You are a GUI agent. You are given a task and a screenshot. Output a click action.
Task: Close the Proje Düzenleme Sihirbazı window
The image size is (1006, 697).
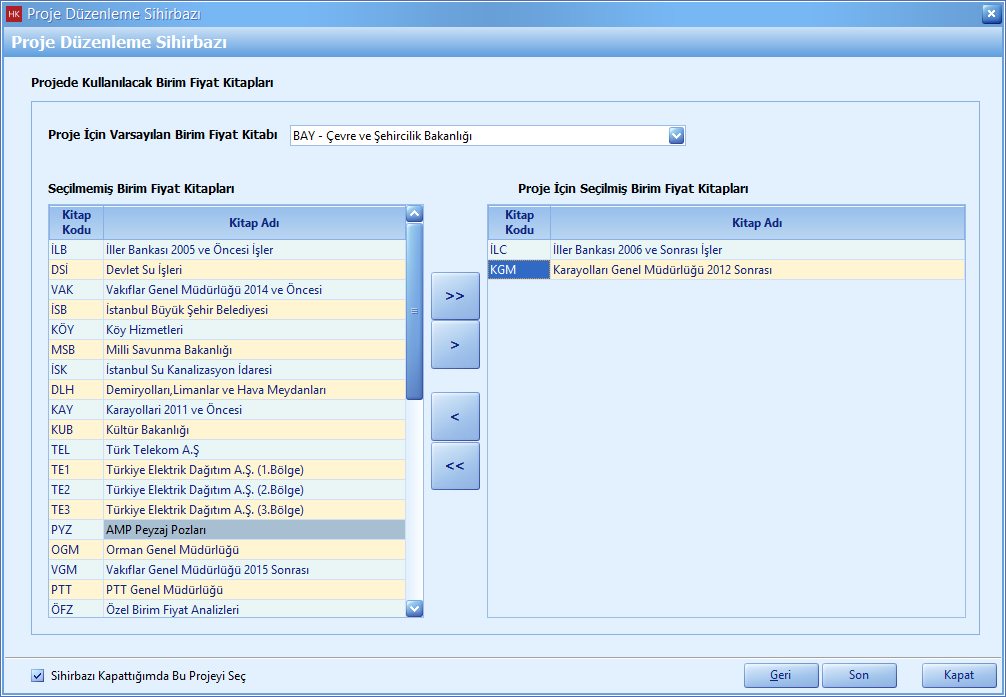point(990,13)
